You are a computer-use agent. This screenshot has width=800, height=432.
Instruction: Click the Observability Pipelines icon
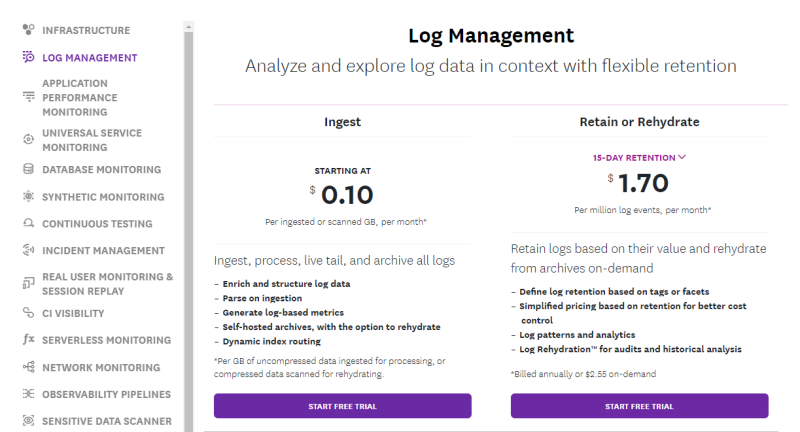(29, 394)
